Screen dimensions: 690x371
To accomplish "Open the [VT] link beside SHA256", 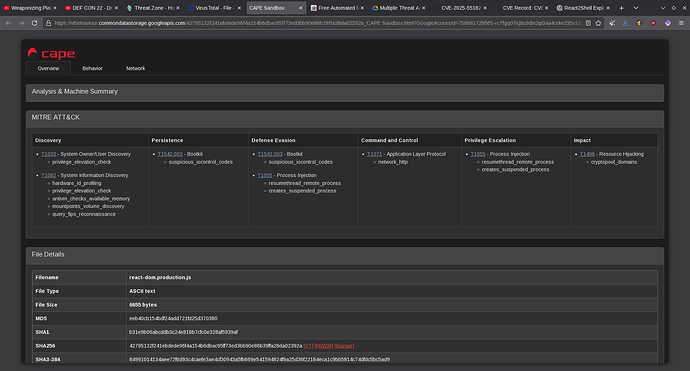I will pyautogui.click(x=308, y=346).
